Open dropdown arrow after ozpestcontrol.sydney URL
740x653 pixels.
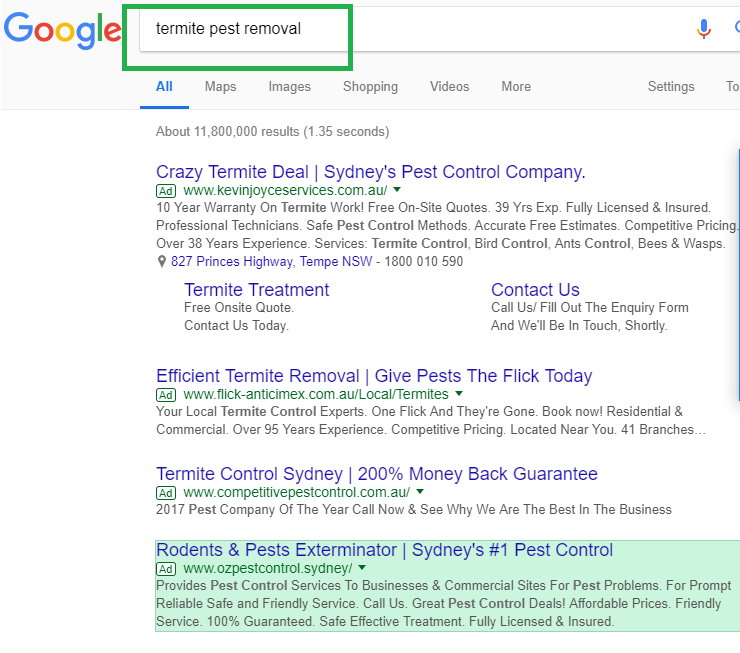click(362, 568)
